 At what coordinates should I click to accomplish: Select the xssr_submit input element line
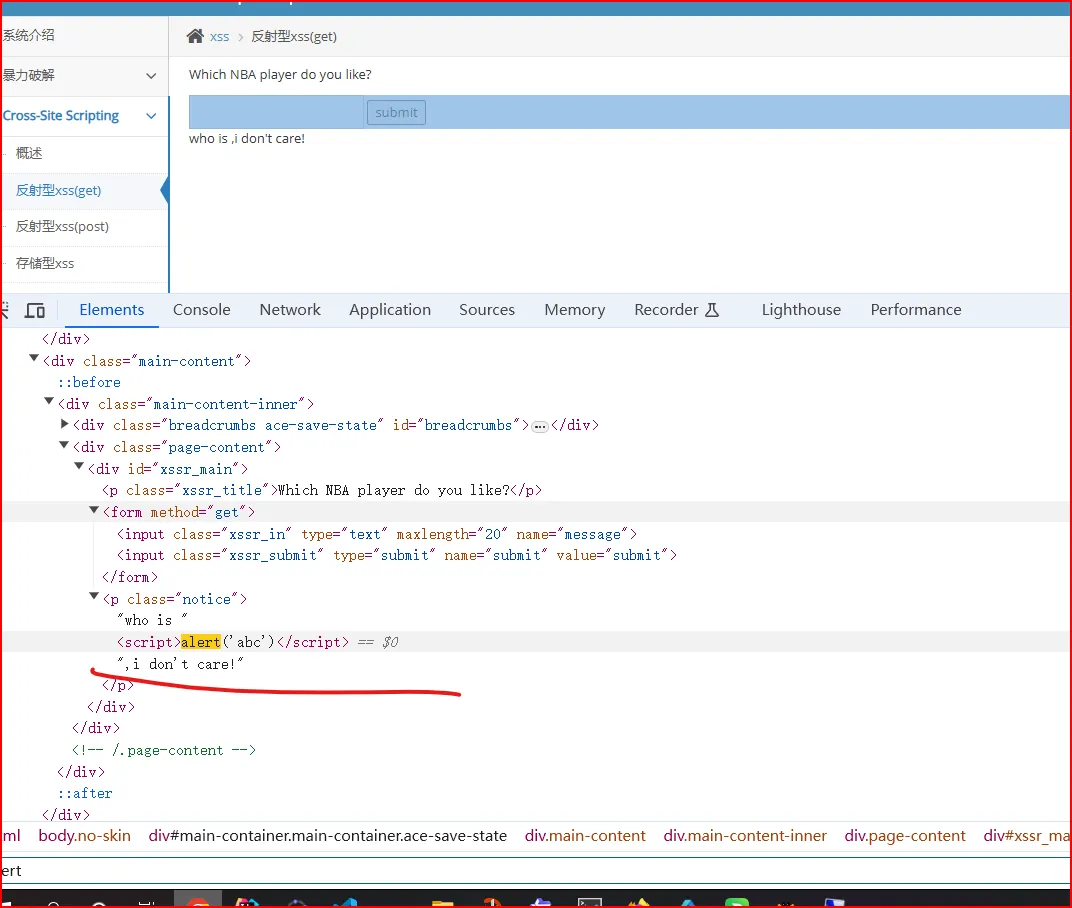click(x=397, y=555)
